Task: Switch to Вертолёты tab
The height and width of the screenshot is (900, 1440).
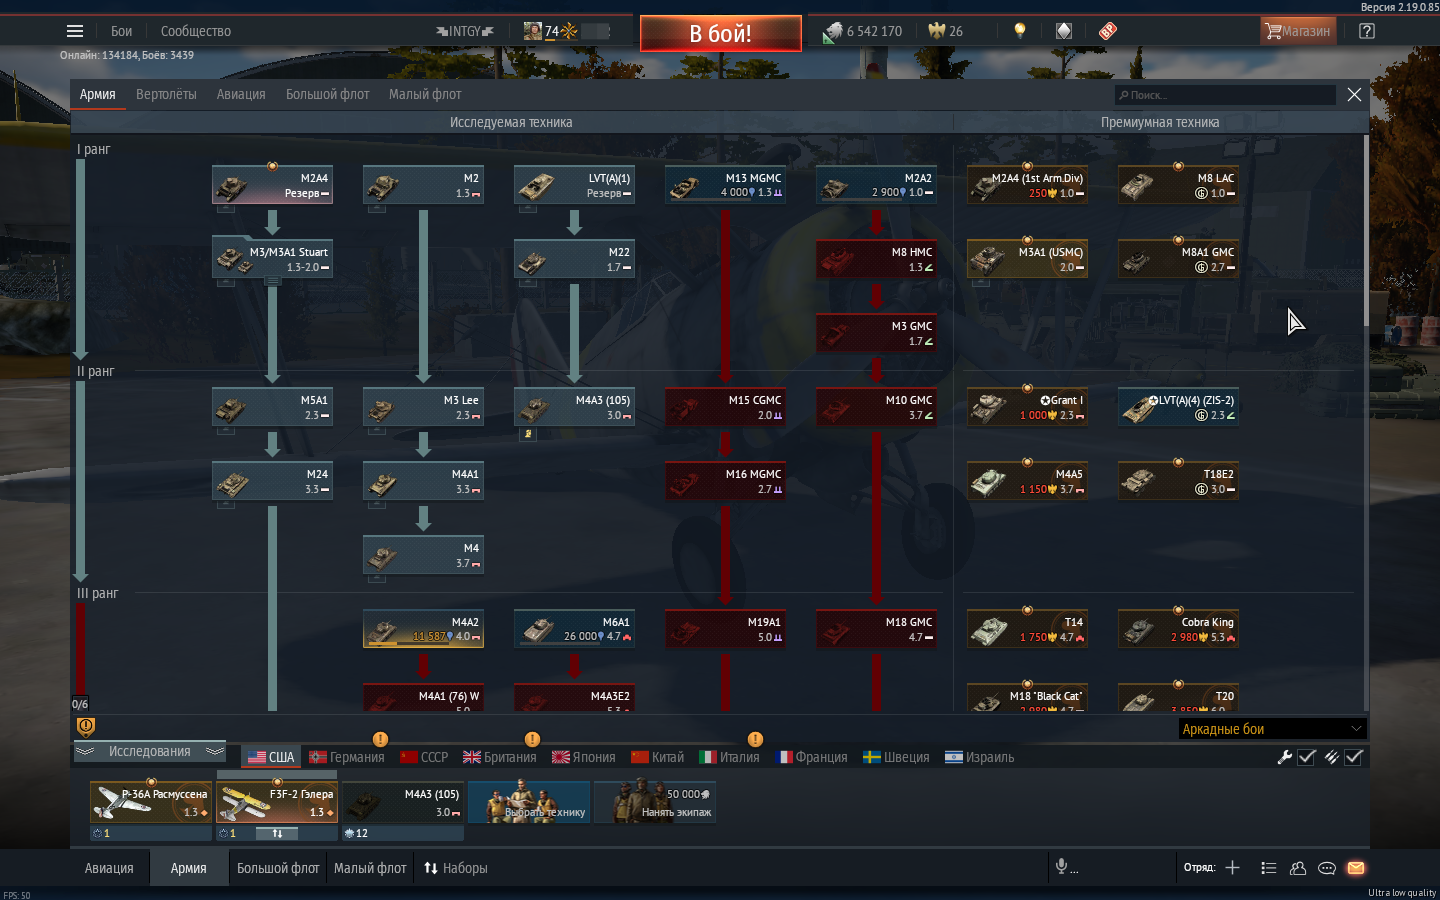Action: point(166,94)
